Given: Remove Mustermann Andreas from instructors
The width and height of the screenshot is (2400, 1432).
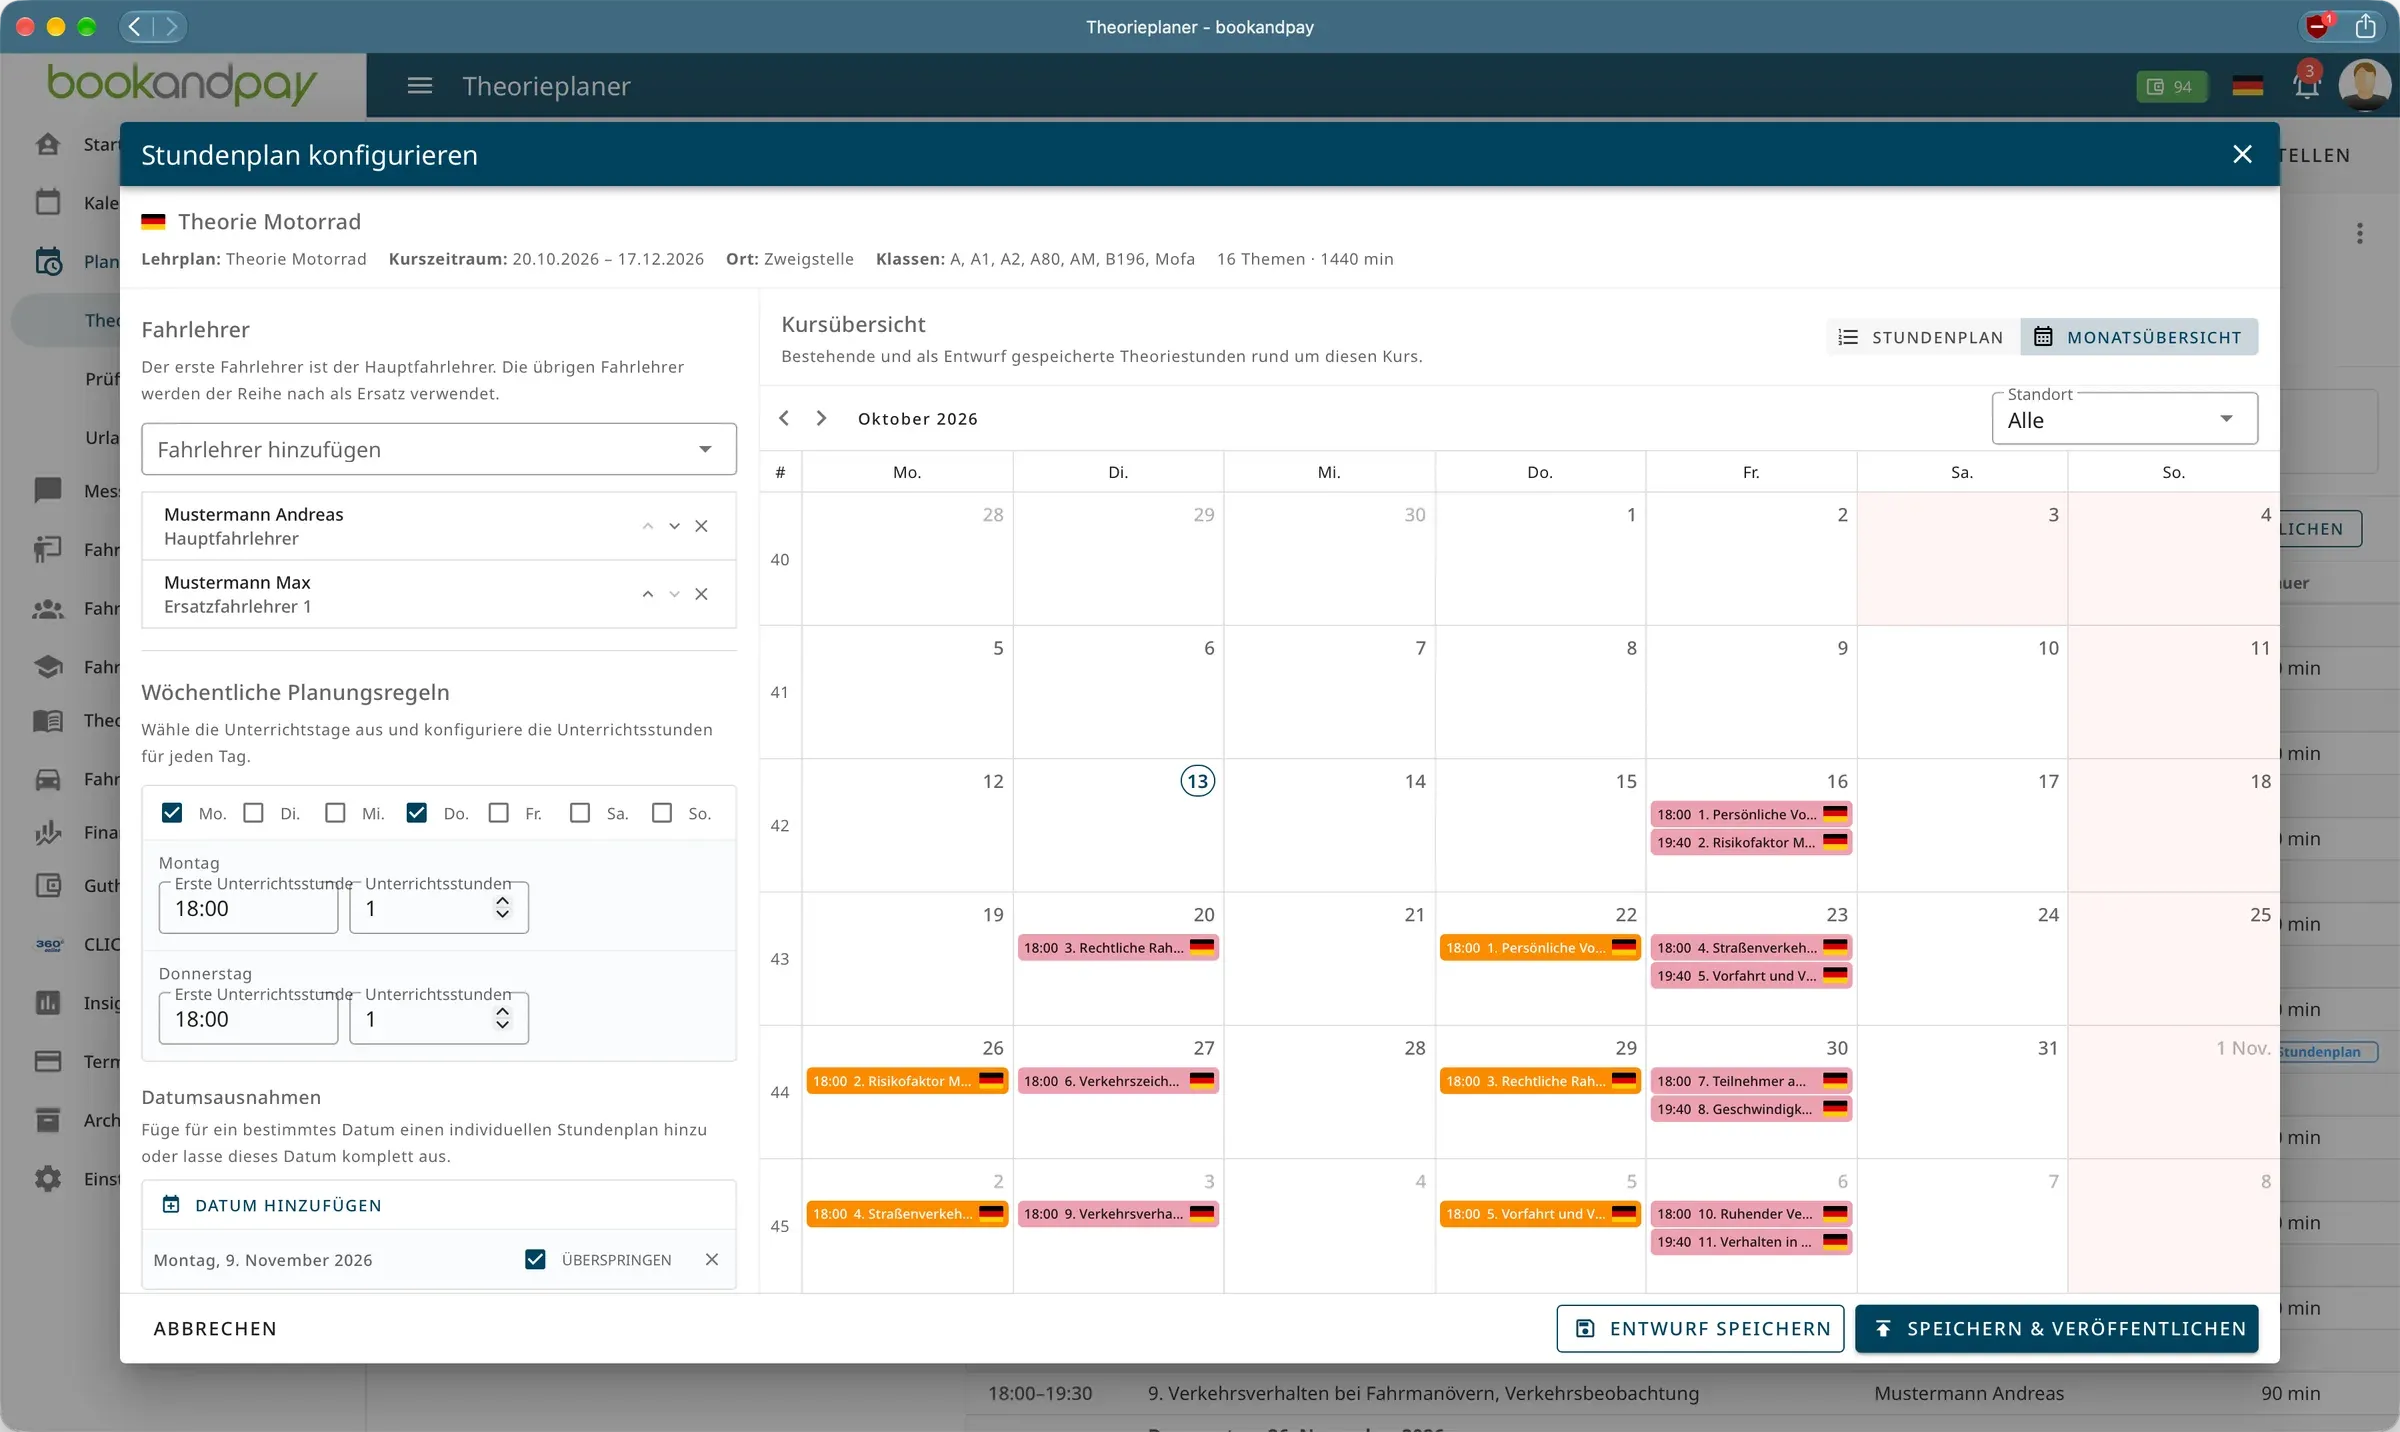Looking at the screenshot, I should point(701,526).
